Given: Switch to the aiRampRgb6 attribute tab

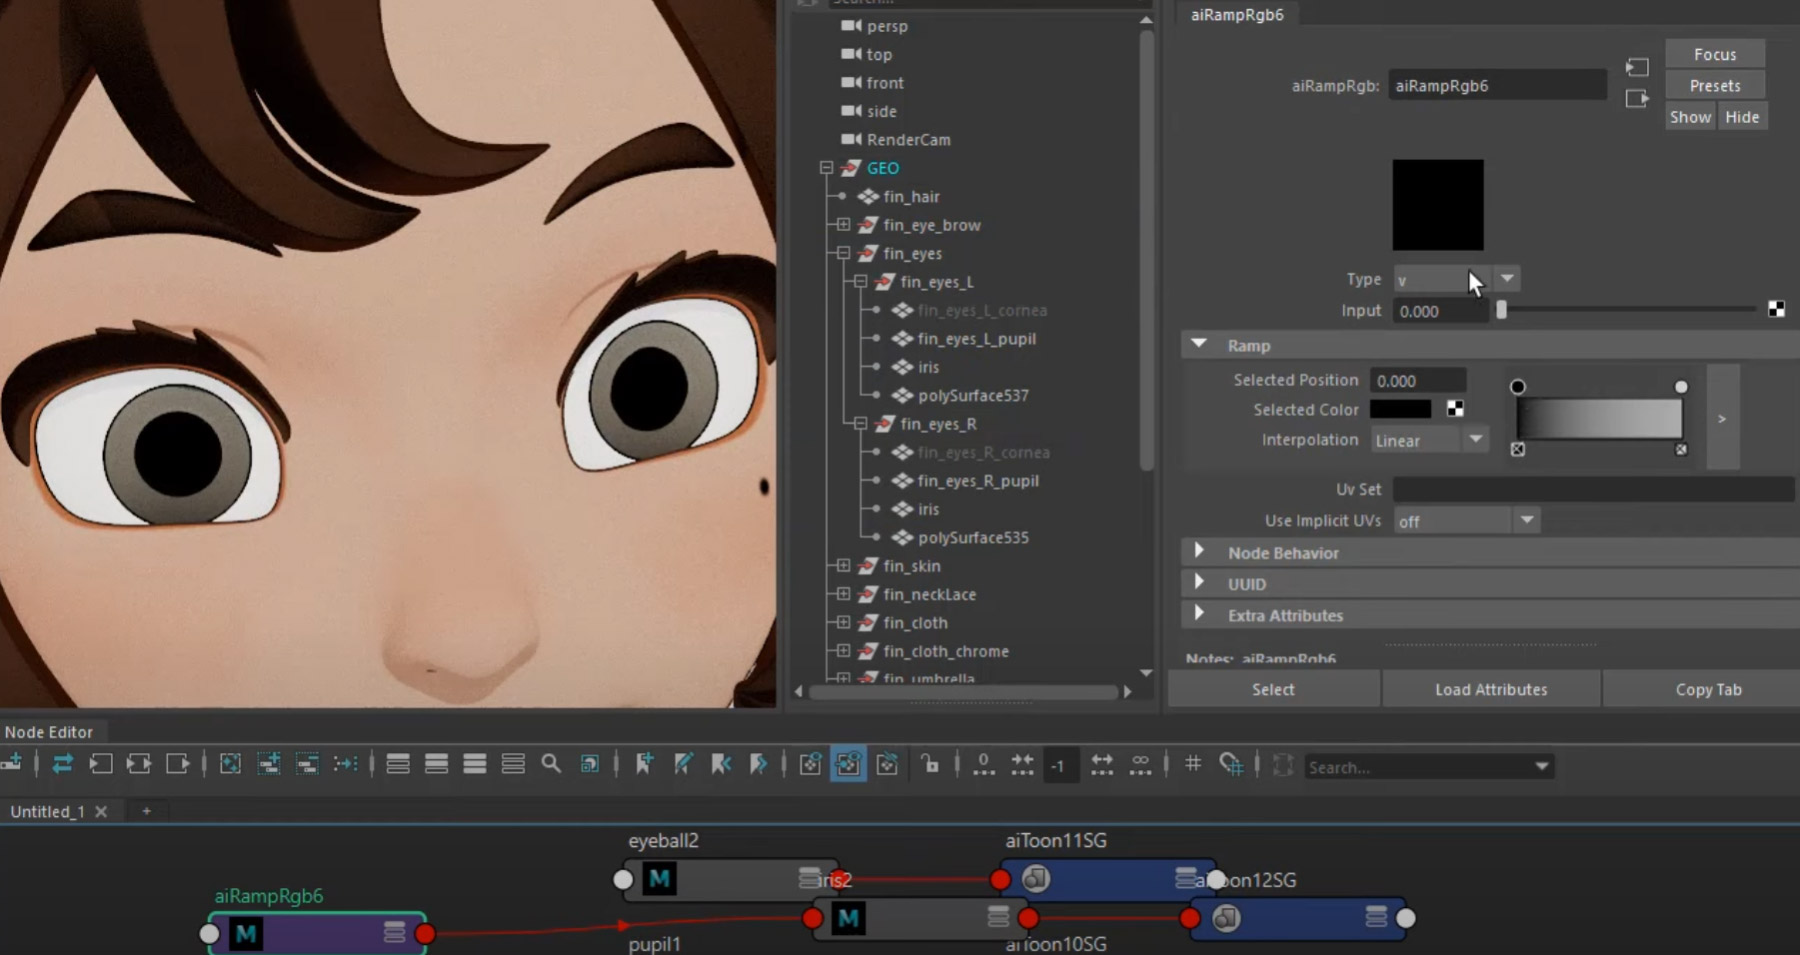Looking at the screenshot, I should click(x=1237, y=14).
